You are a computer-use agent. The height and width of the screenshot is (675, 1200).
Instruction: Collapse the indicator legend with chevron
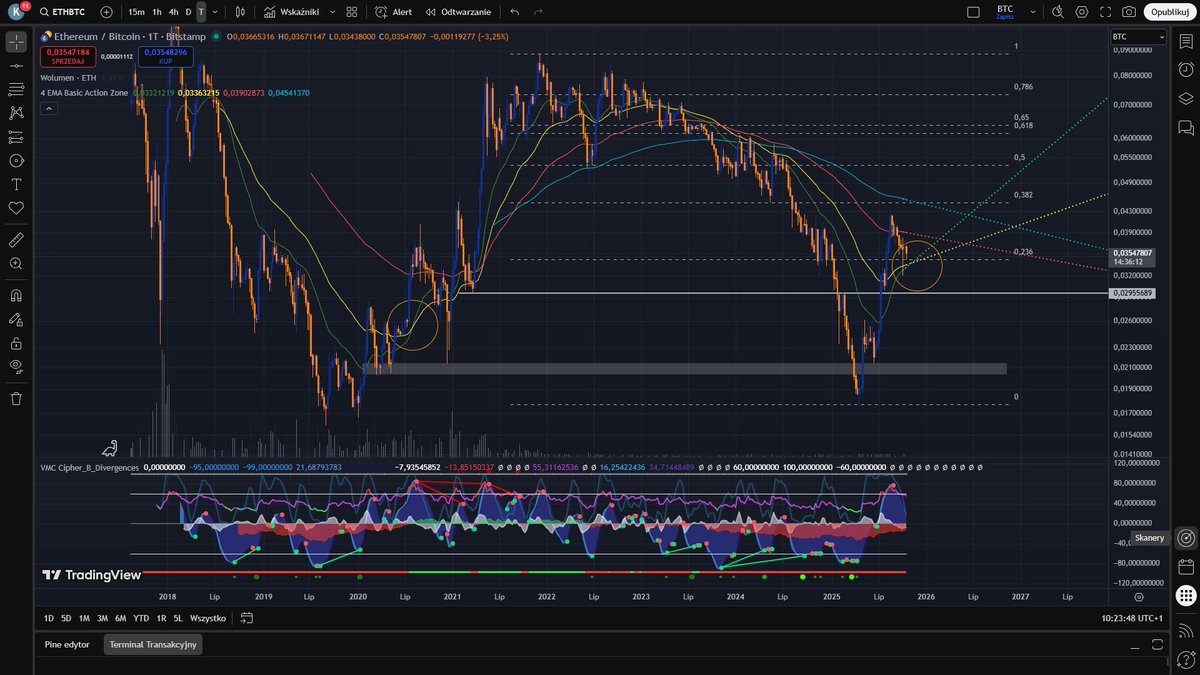click(48, 108)
